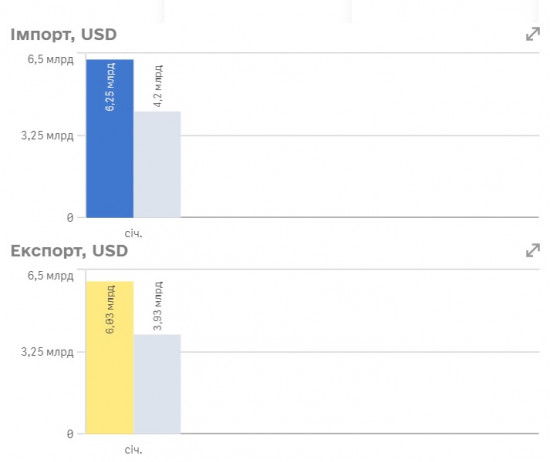Click the 0 axis label on import chart
The image size is (550, 462).
click(x=70, y=218)
